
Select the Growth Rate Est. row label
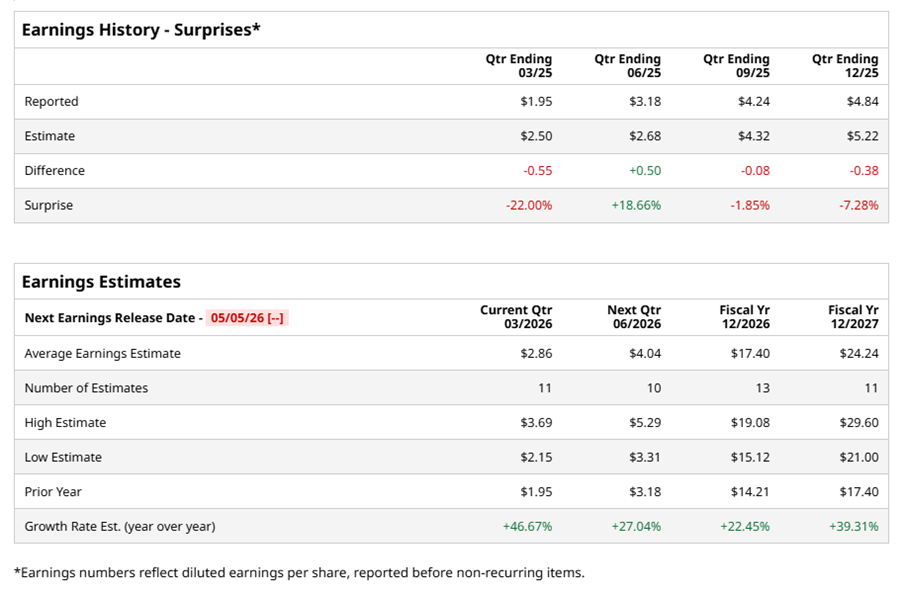120,526
